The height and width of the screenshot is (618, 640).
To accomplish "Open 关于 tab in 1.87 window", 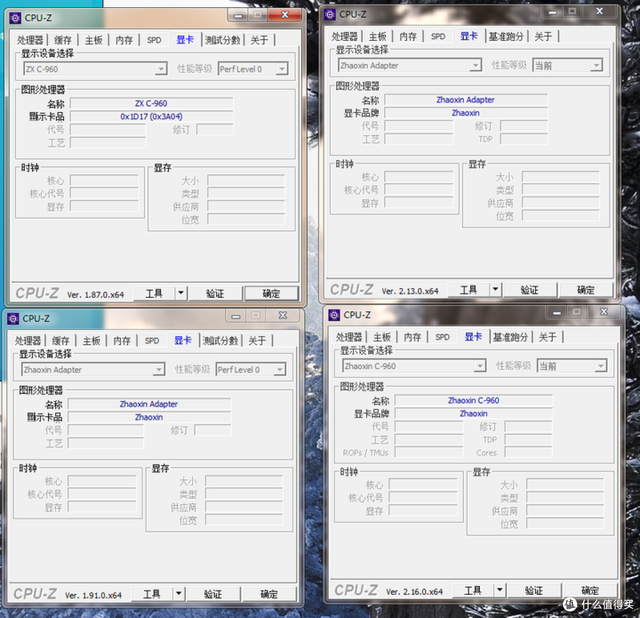I will pos(259,40).
